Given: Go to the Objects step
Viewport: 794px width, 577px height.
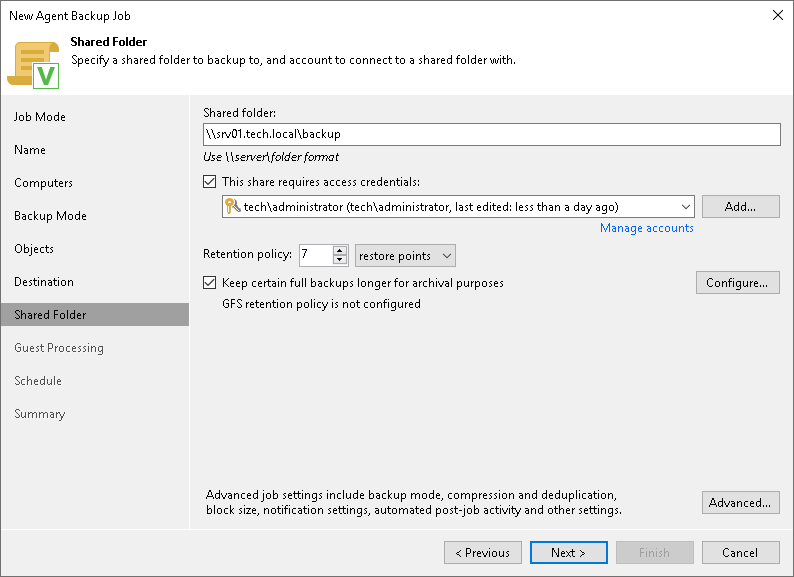Looking at the screenshot, I should pyautogui.click(x=34, y=249).
